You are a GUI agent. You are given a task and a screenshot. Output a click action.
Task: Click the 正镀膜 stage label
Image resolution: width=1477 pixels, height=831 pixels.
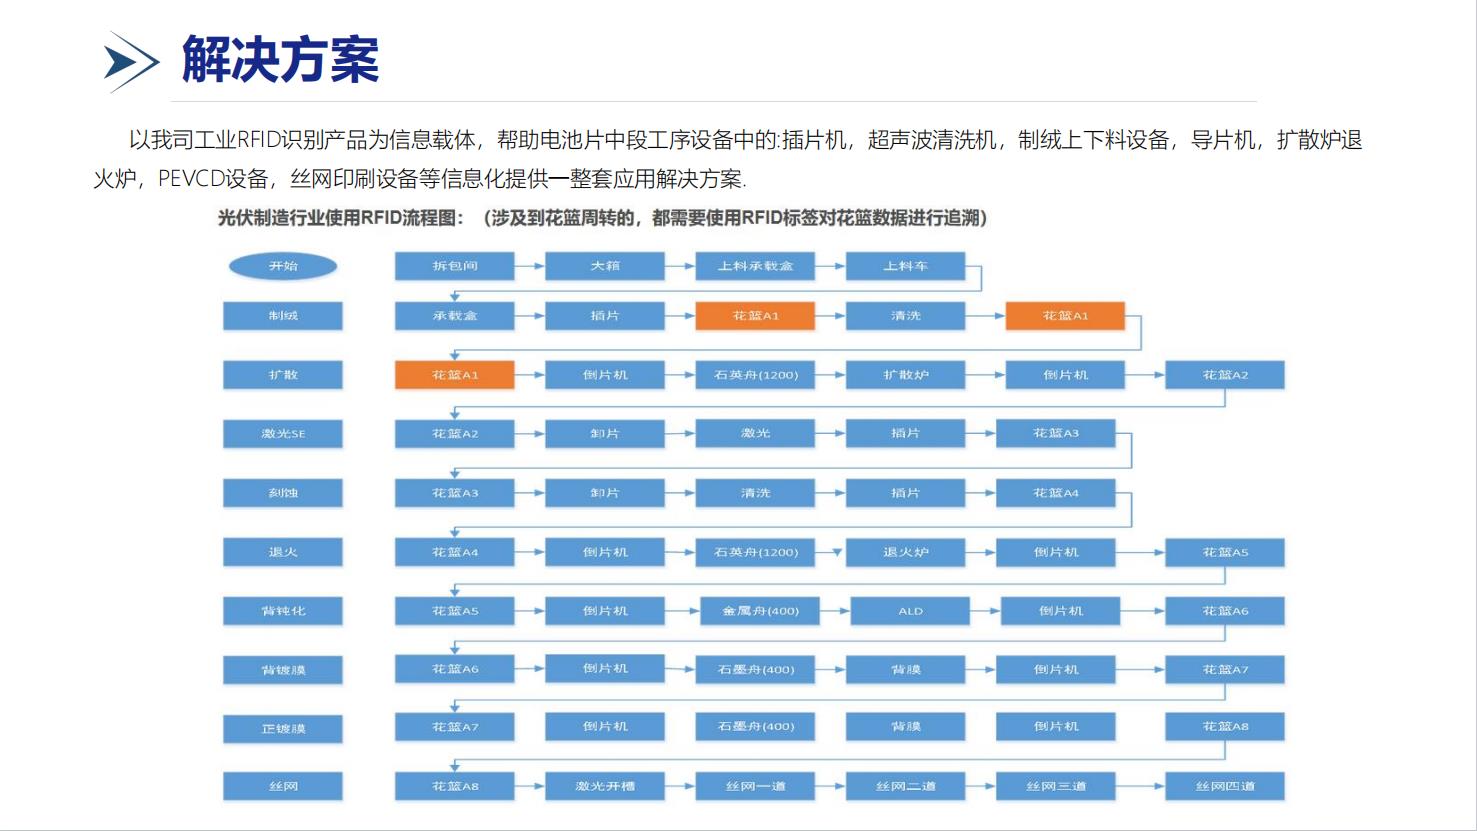pyautogui.click(x=283, y=729)
